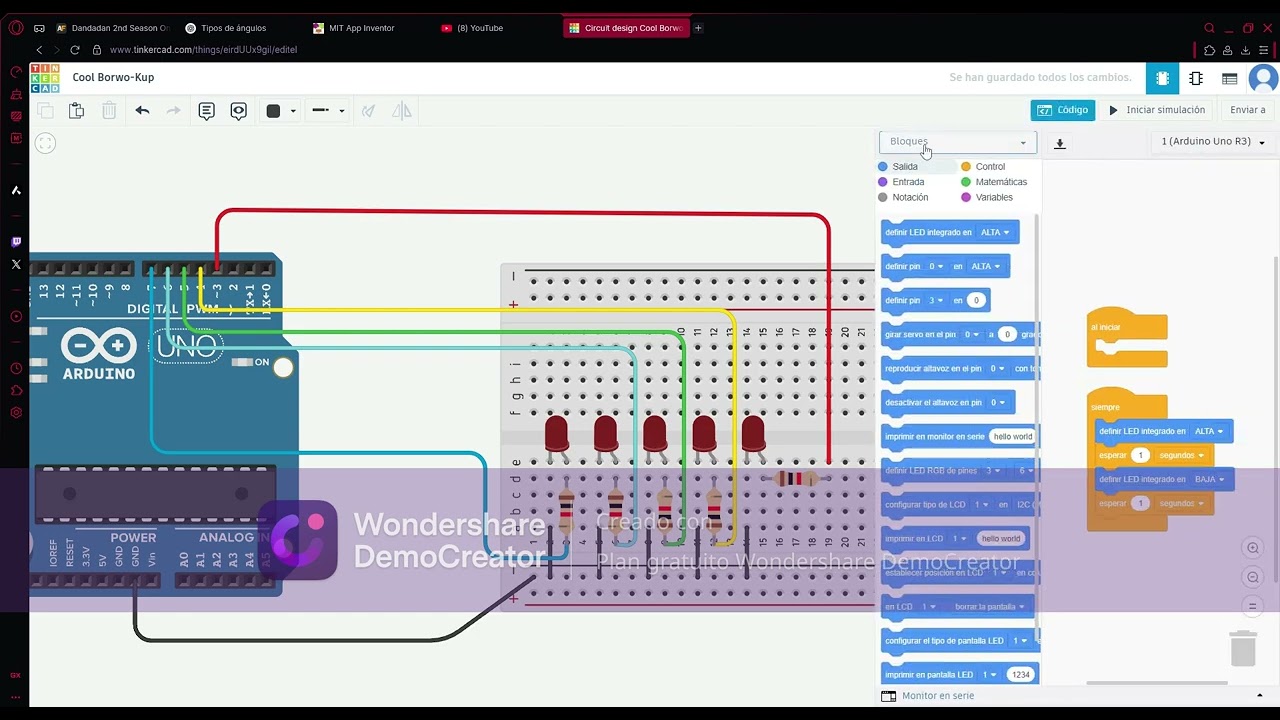The height and width of the screenshot is (720, 1280).
Task: Open the 1 (Arduino Uno R3) dropdown
Action: pos(1213,142)
